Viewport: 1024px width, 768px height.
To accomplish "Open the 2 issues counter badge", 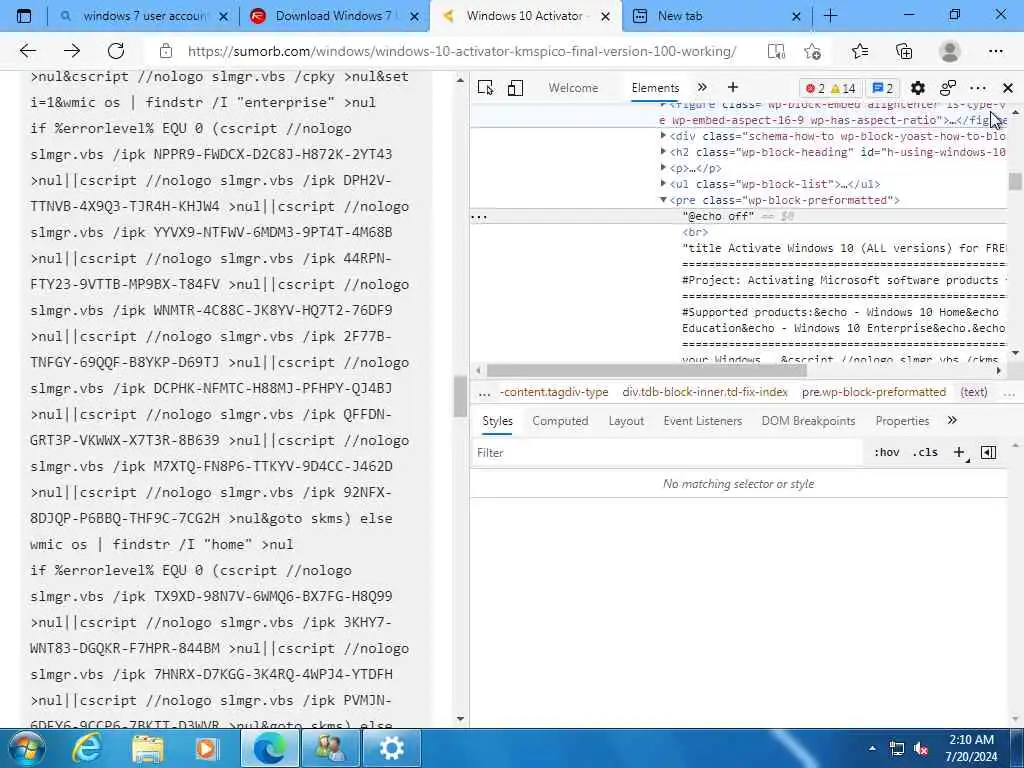I will tap(883, 88).
